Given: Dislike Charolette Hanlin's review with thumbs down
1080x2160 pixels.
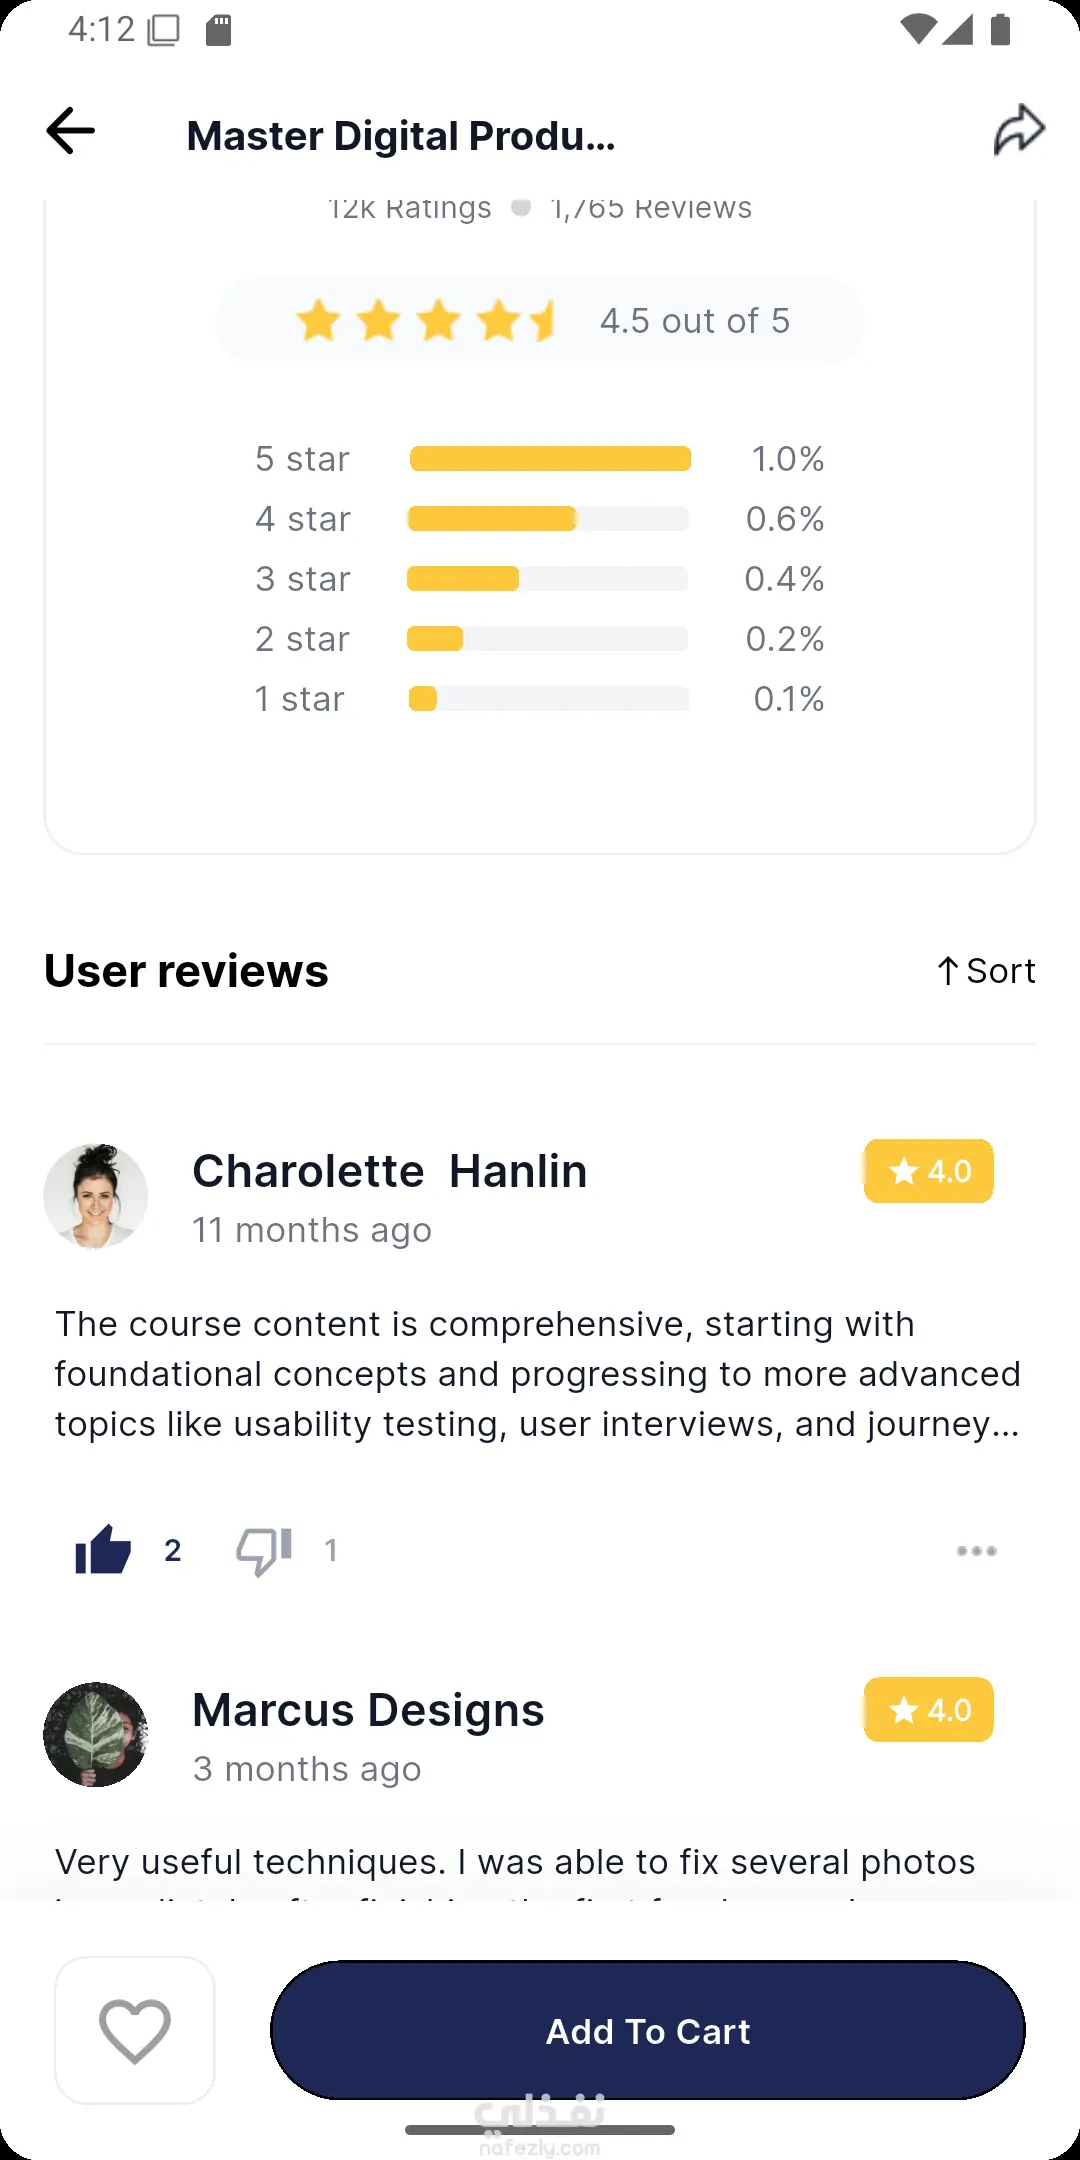Looking at the screenshot, I should [264, 1551].
